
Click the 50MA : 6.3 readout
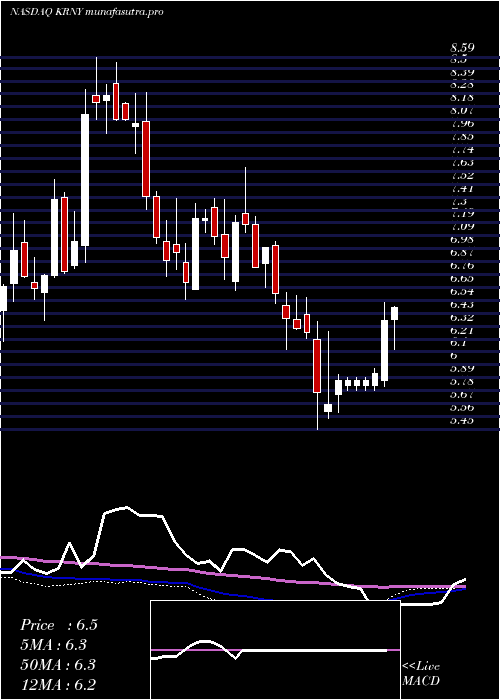pyautogui.click(x=58, y=665)
